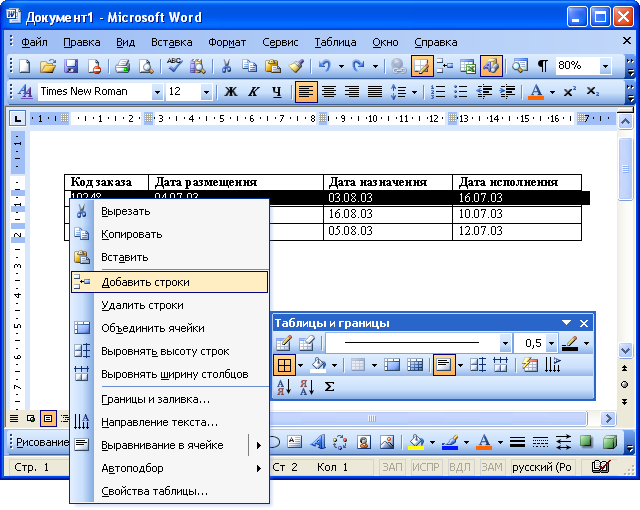Open print preview icon
Viewport: 640px width, 510px height.
click(145, 66)
